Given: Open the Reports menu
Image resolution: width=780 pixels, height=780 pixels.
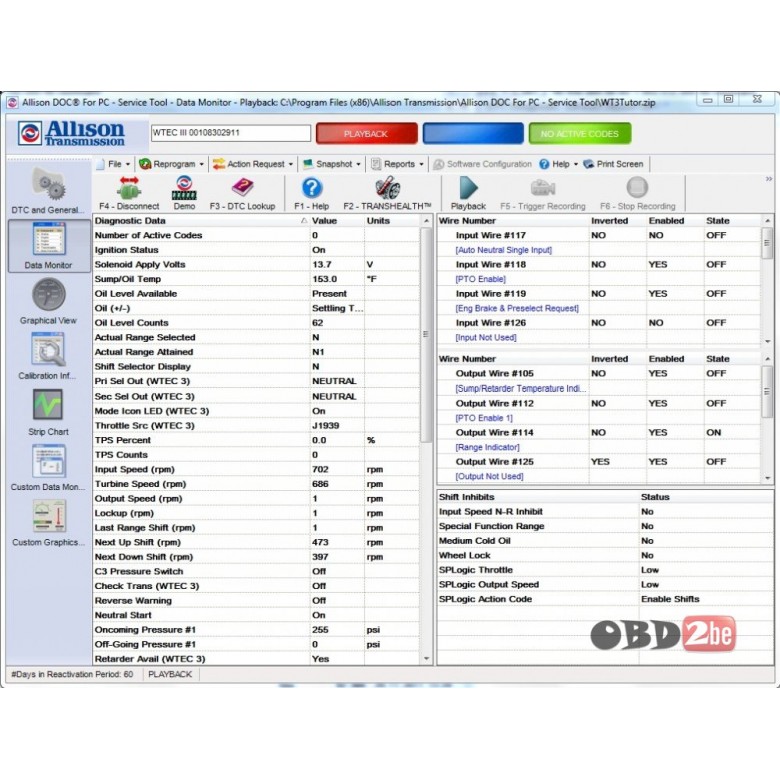Looking at the screenshot, I should tap(397, 164).
